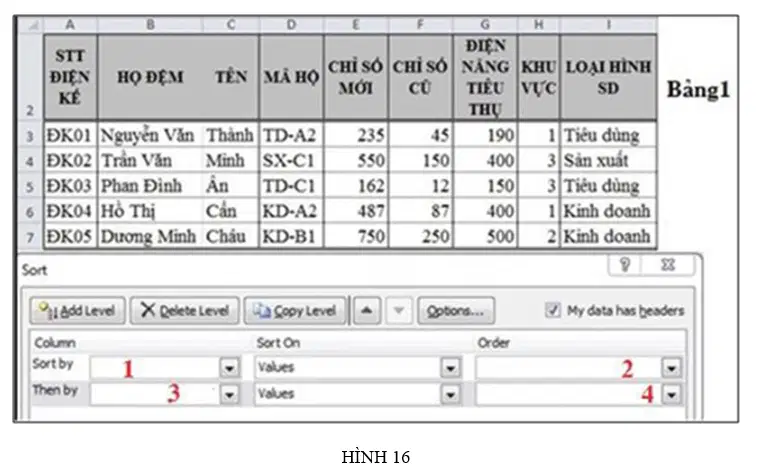Move sort level up with arrow
This screenshot has width=761, height=474.
367,311
